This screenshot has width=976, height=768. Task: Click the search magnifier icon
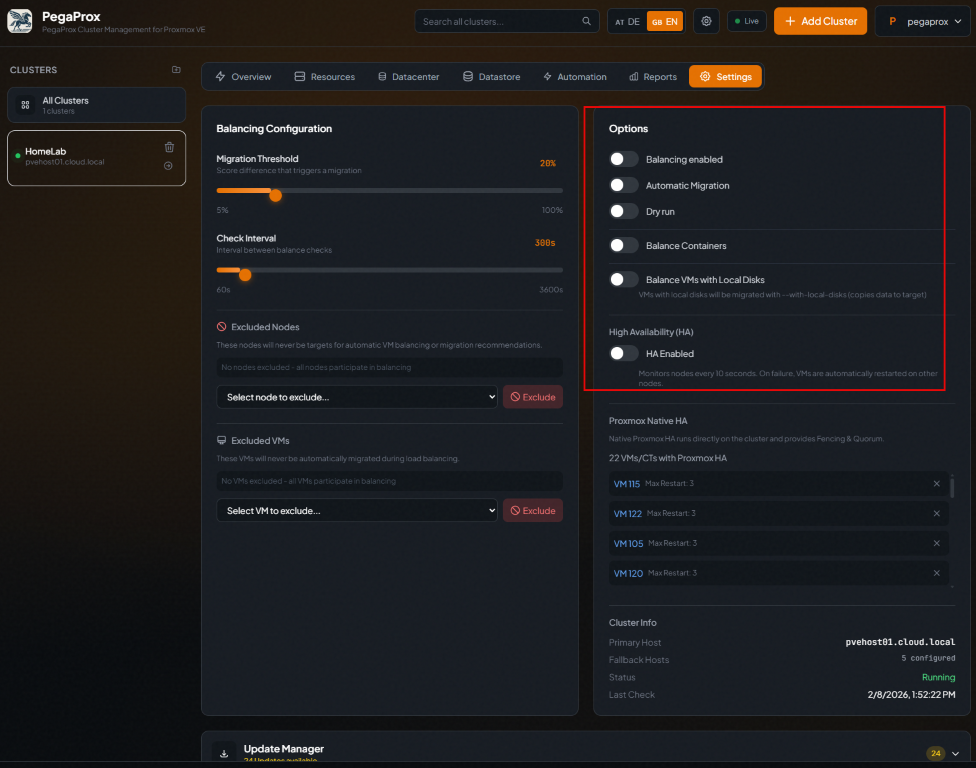click(x=586, y=21)
